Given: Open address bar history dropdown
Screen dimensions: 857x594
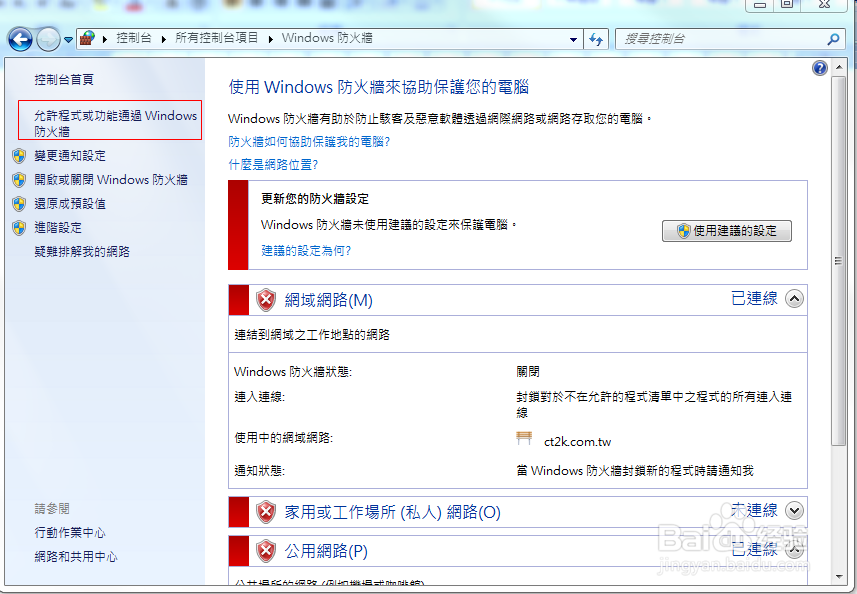Looking at the screenshot, I should pos(573,39).
